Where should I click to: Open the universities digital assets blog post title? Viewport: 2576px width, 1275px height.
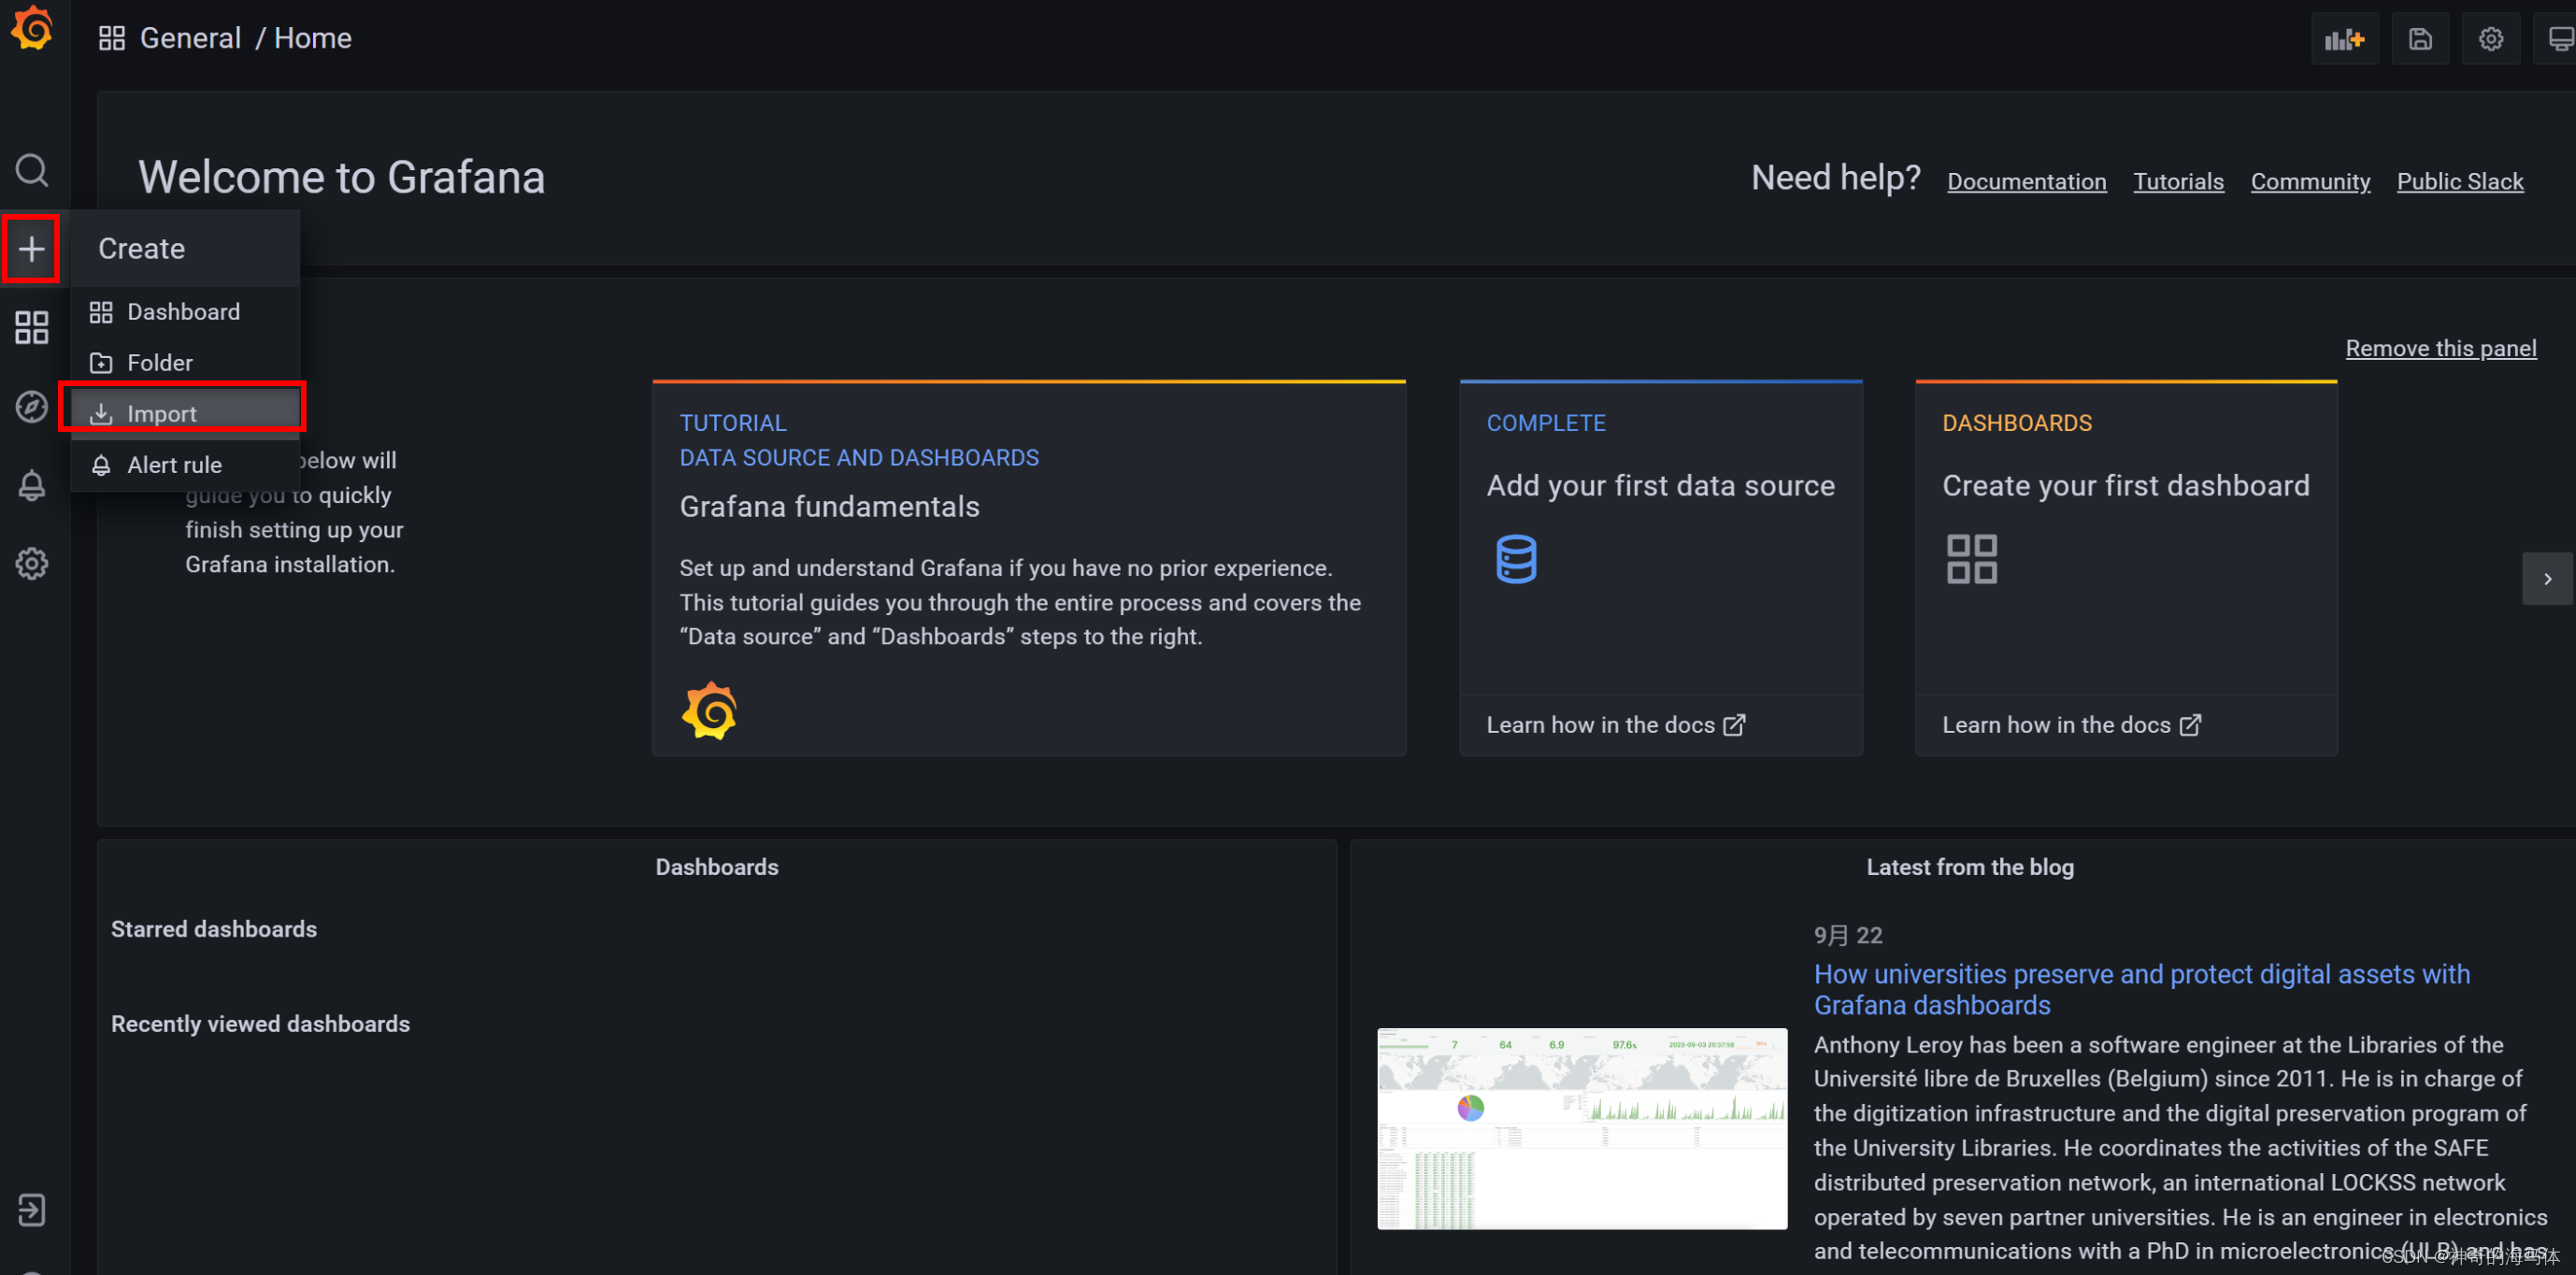2141,989
